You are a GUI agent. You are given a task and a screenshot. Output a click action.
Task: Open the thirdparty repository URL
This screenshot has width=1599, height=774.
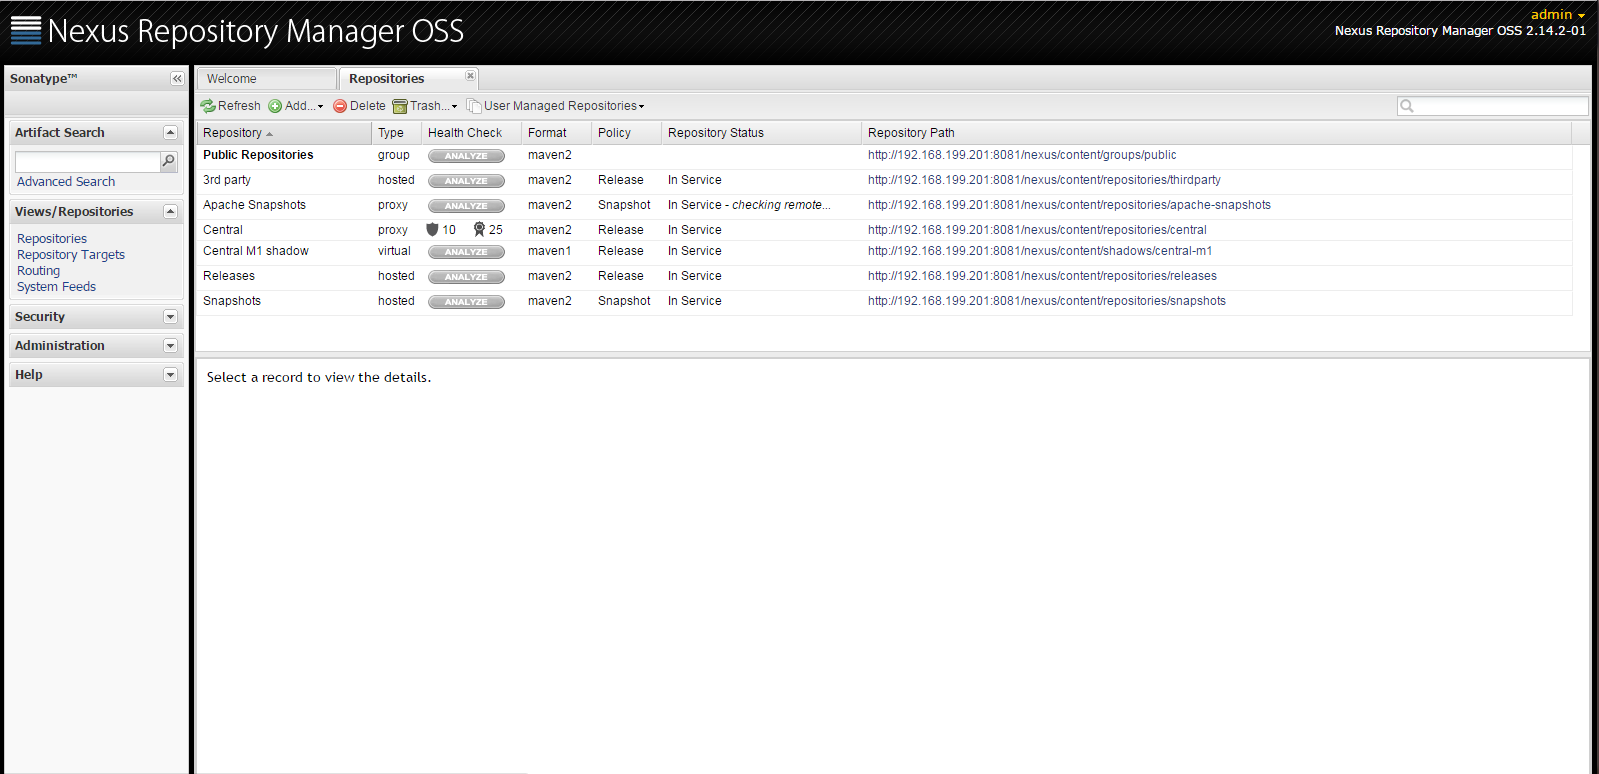1044,180
